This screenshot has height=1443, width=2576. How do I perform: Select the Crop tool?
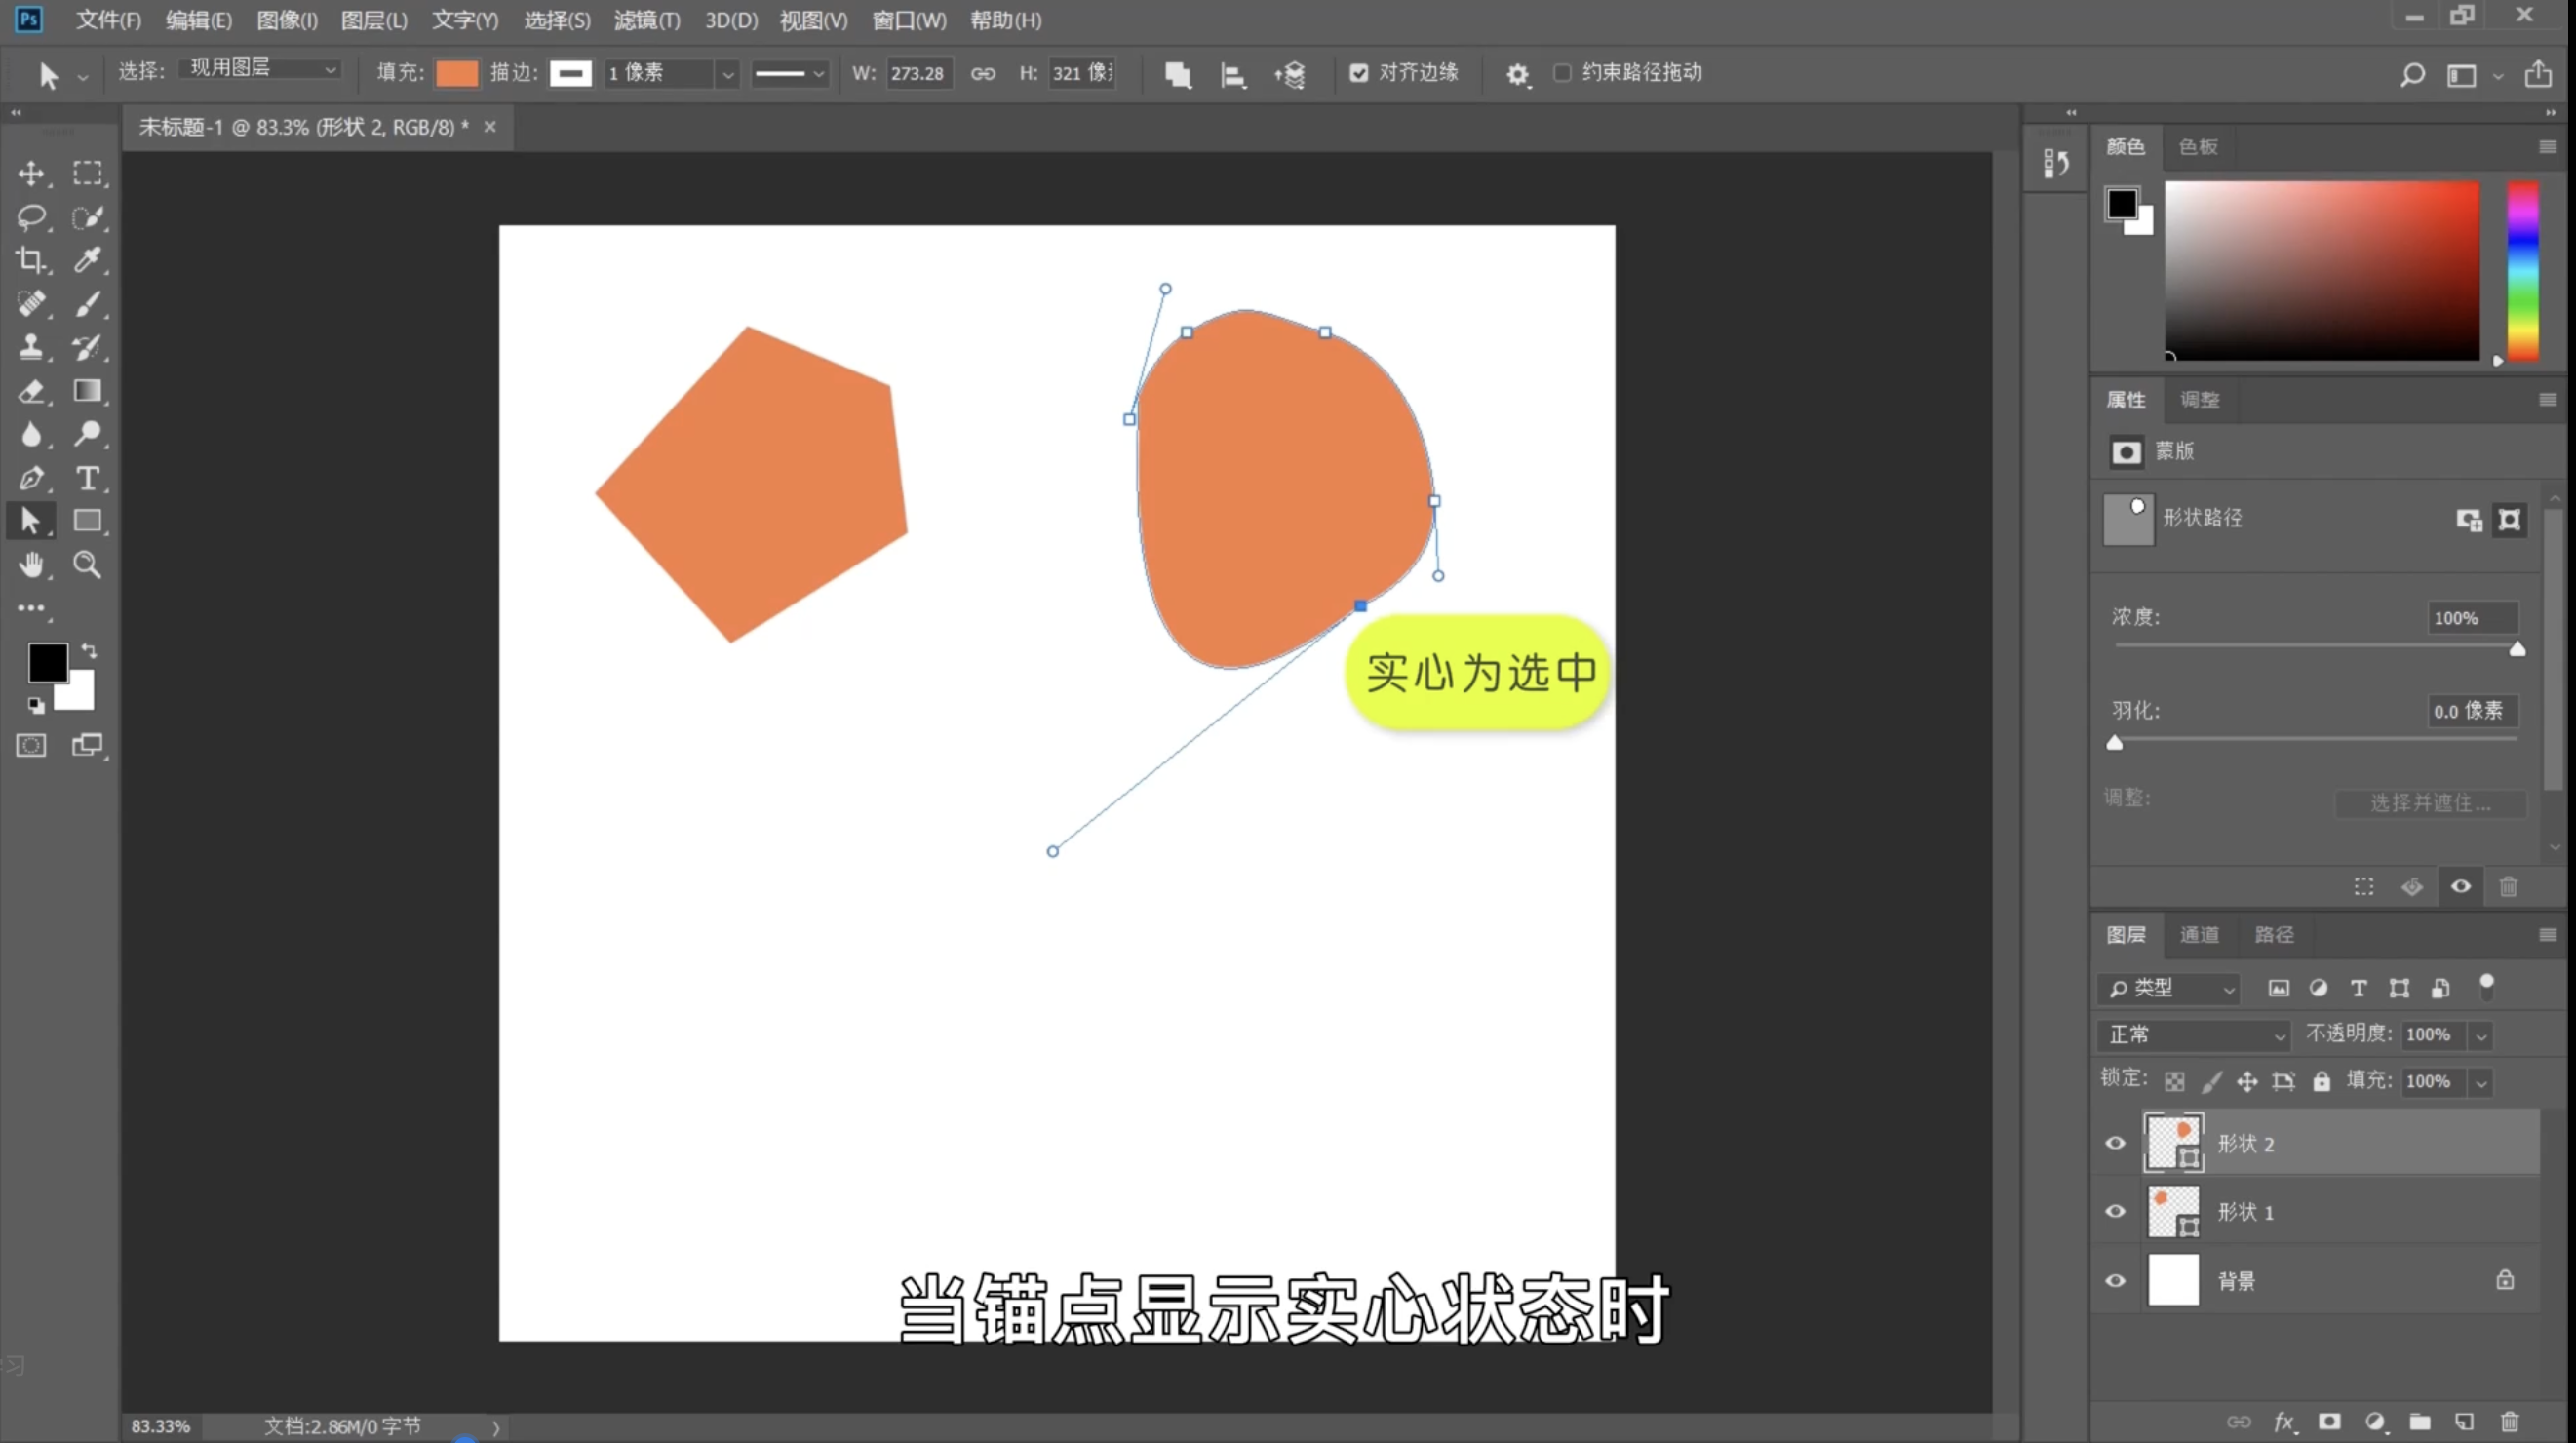click(x=31, y=261)
